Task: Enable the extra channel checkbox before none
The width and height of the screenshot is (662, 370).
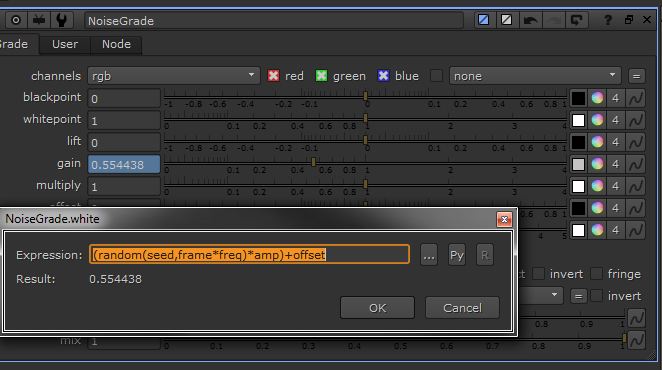Action: click(x=436, y=76)
